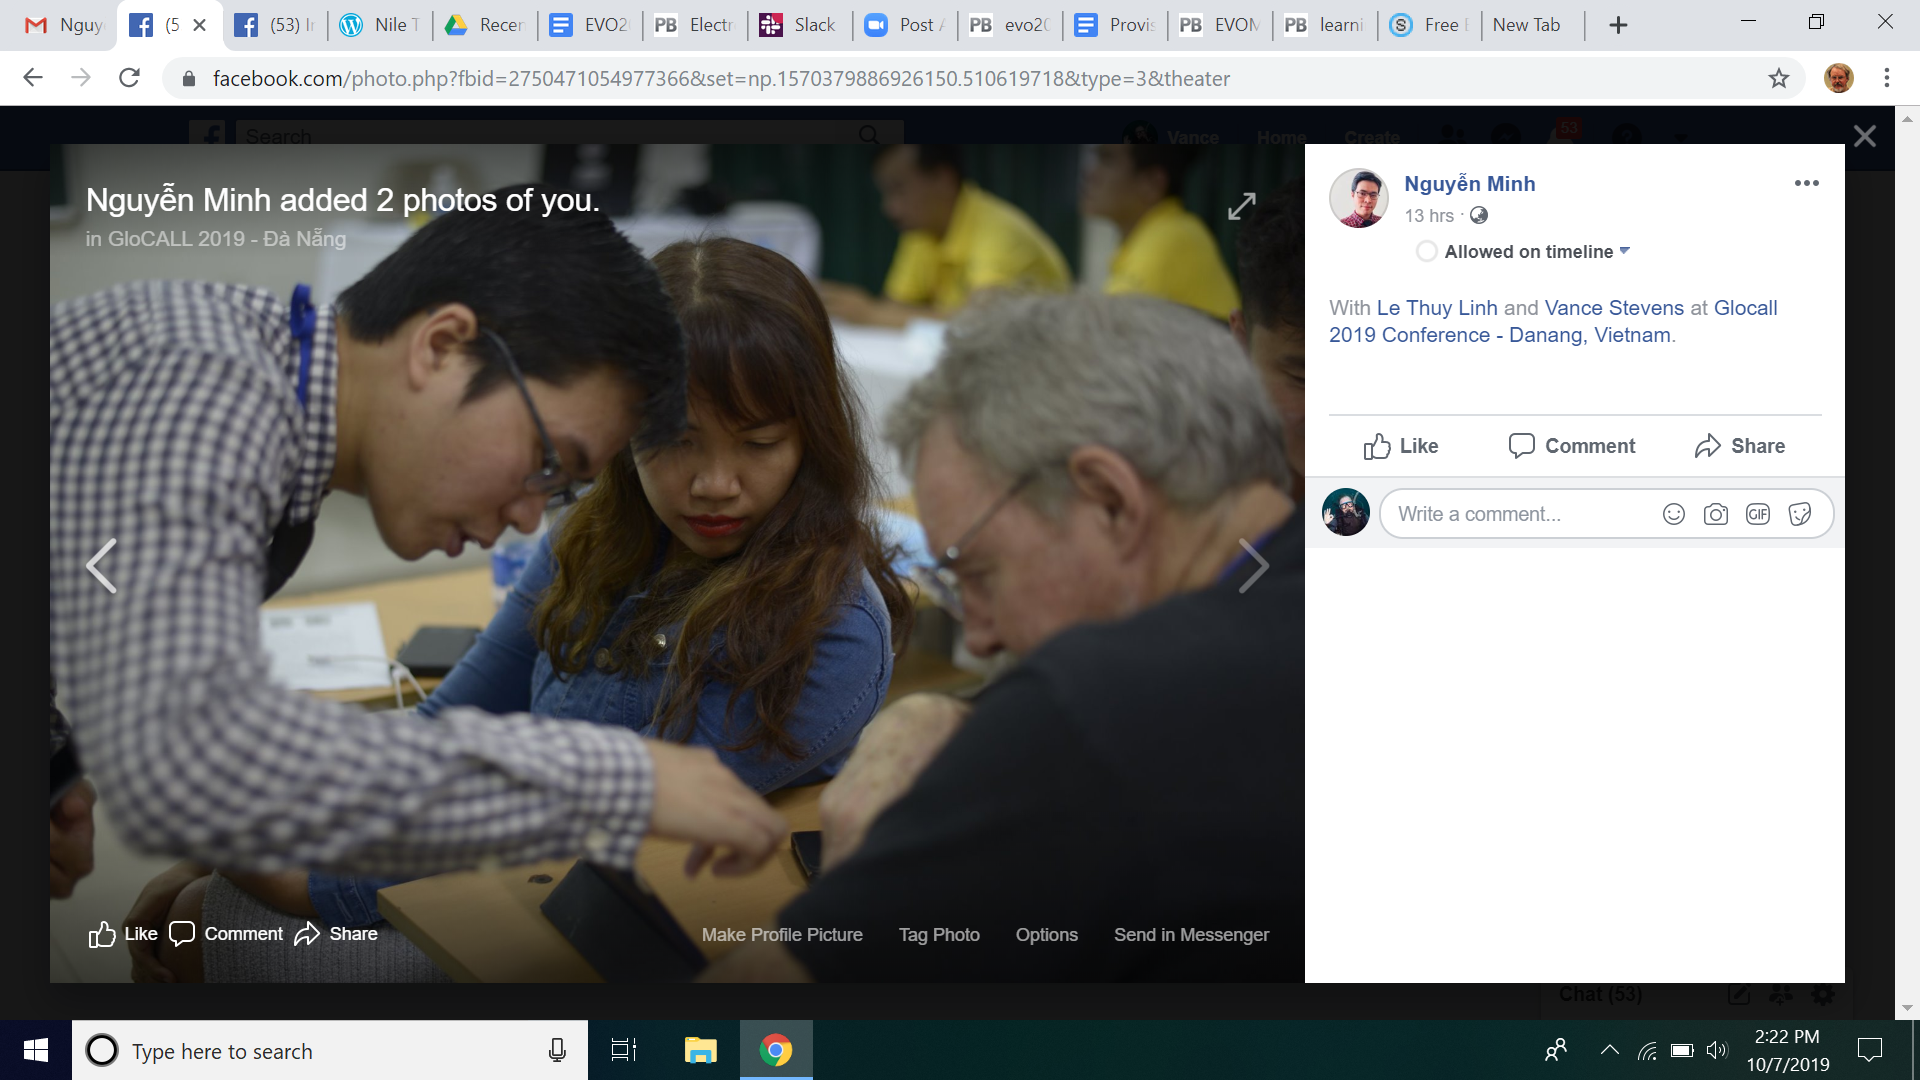Post a GIF with the GIF icon
The image size is (1920, 1080).
pyautogui.click(x=1757, y=514)
